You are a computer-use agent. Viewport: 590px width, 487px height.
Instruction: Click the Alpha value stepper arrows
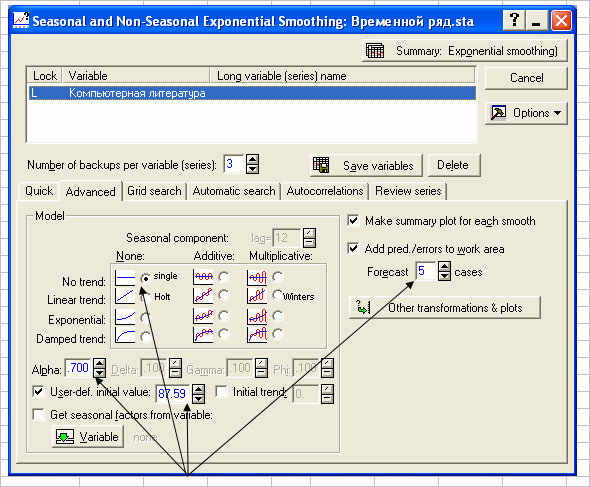(x=99, y=368)
